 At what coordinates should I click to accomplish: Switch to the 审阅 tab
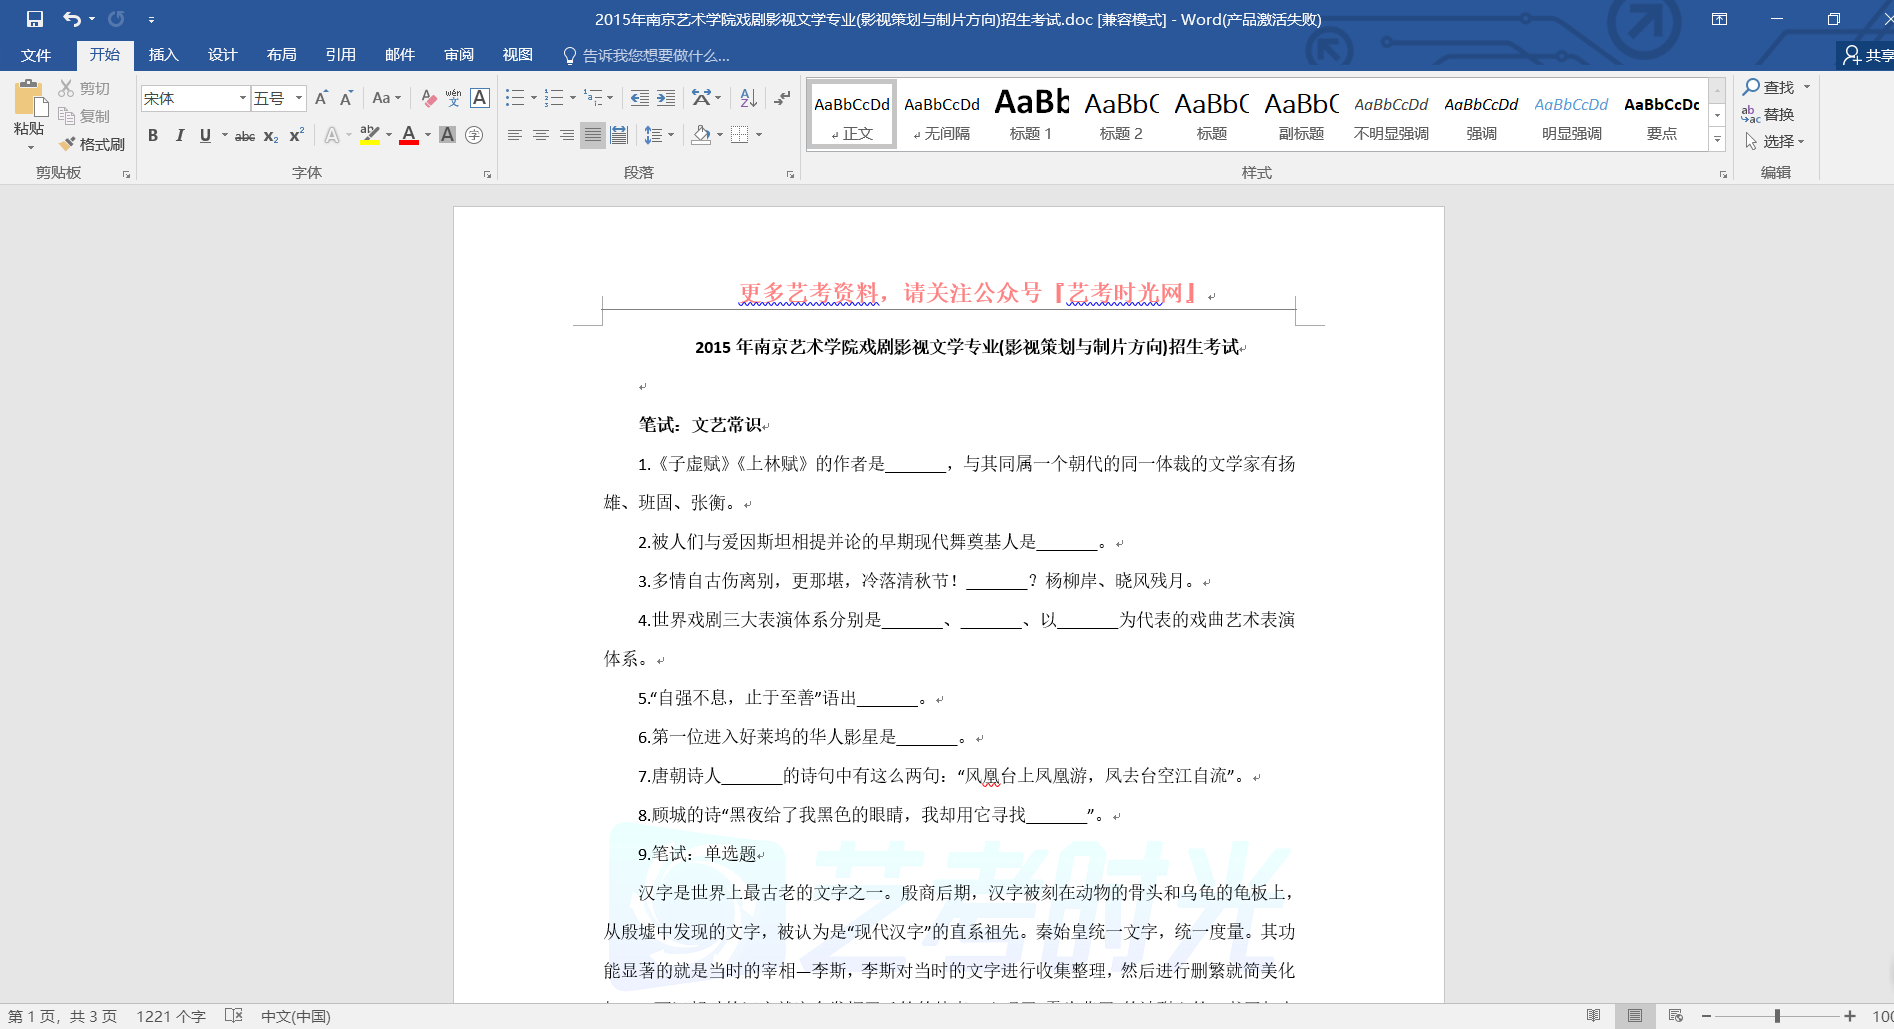pyautogui.click(x=459, y=55)
